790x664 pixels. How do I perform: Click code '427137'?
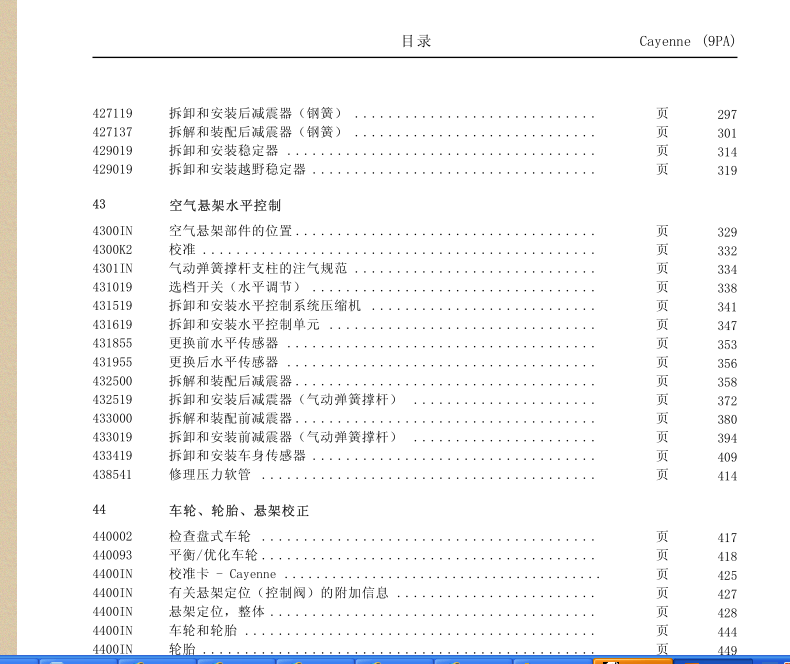[112, 132]
